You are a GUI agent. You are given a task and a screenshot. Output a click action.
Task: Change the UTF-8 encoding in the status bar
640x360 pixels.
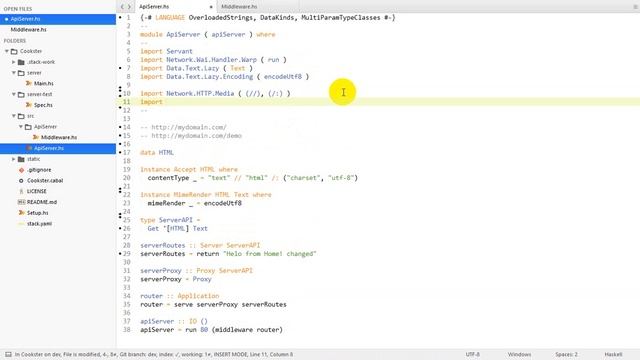tap(473, 354)
